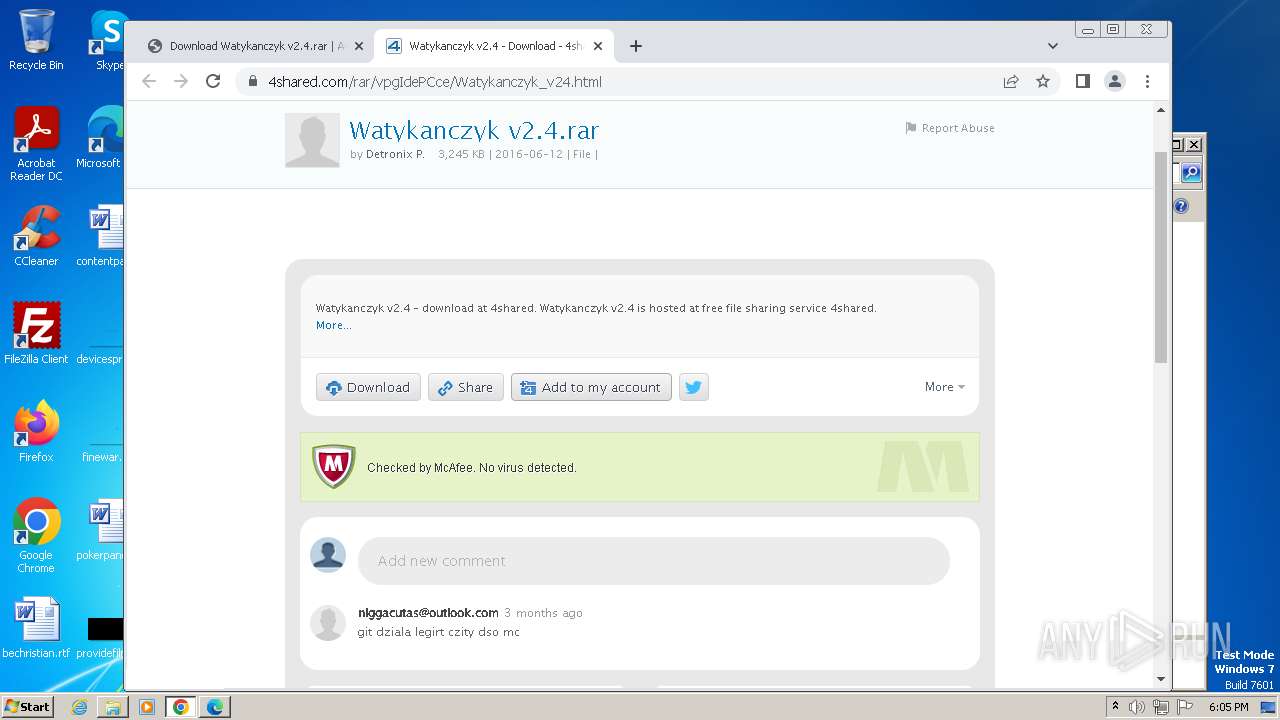Click the site lock icon in address bar
Image resolution: width=1280 pixels, height=720 pixels.
coord(253,82)
